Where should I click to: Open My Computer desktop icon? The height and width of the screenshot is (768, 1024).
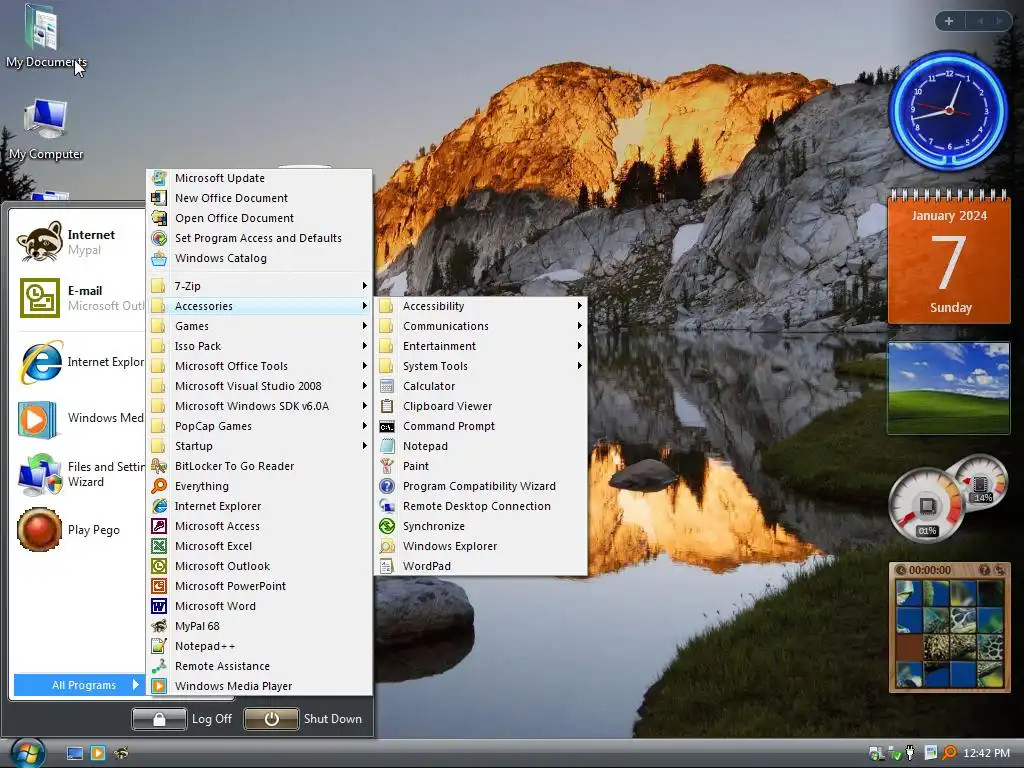(46, 129)
